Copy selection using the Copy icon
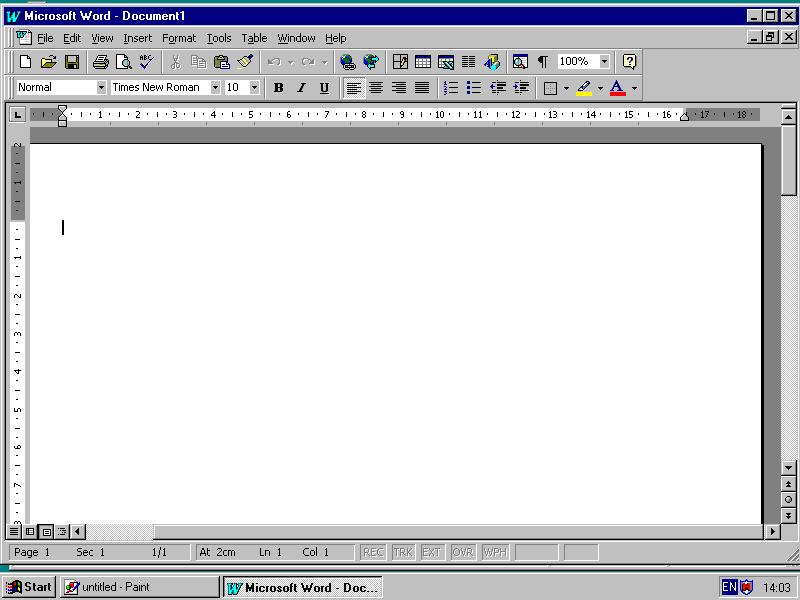 click(198, 62)
